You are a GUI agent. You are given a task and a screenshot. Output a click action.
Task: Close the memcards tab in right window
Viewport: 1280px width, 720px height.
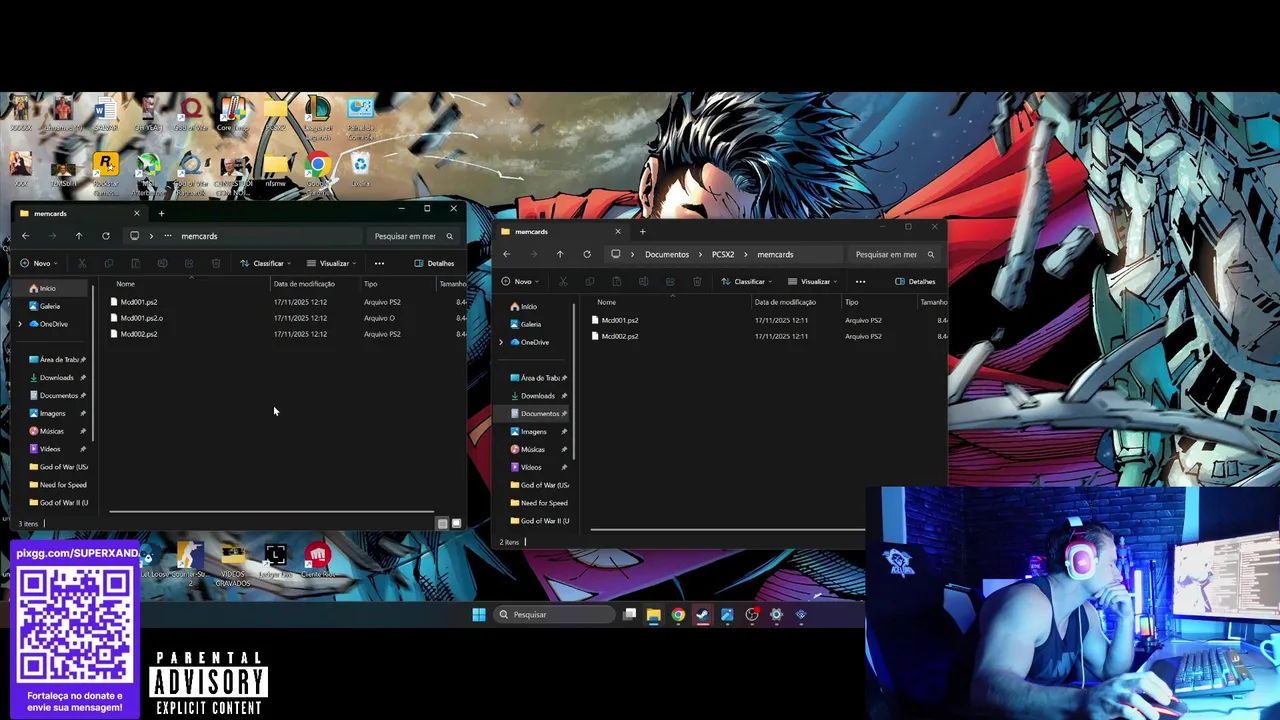pyautogui.click(x=617, y=231)
